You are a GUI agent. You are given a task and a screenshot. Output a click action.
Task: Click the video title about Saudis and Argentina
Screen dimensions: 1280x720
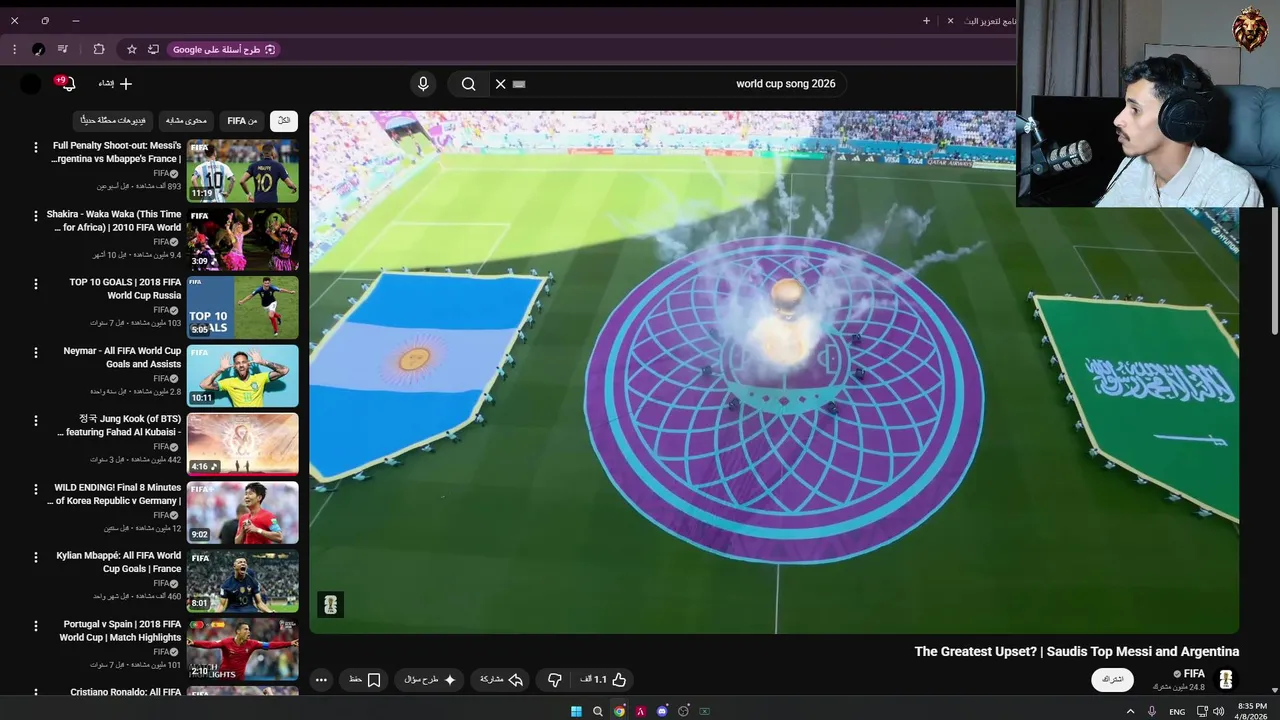tap(1077, 651)
